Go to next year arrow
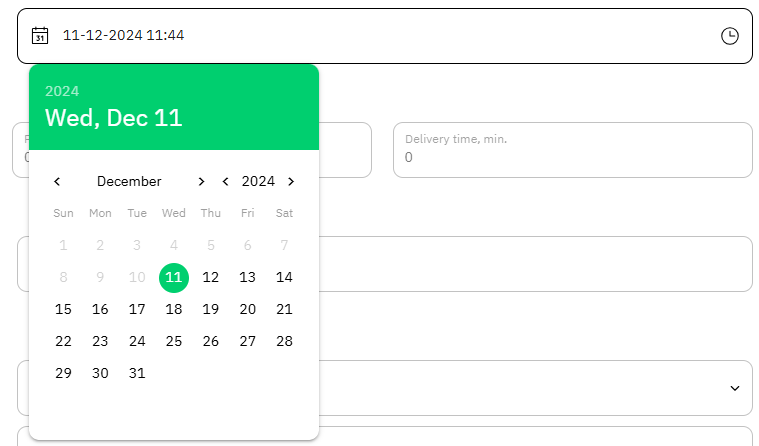 coord(291,181)
